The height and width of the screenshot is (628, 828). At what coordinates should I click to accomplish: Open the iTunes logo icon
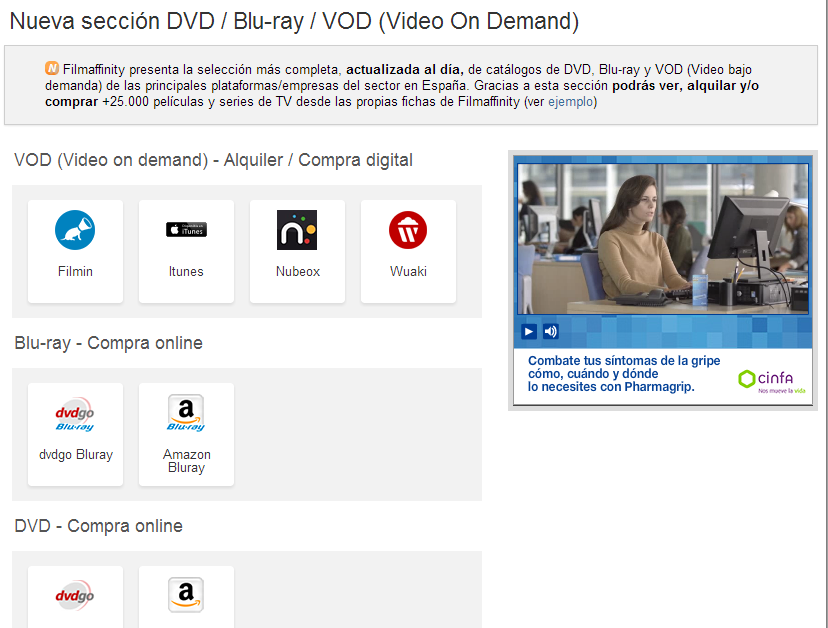[186, 230]
